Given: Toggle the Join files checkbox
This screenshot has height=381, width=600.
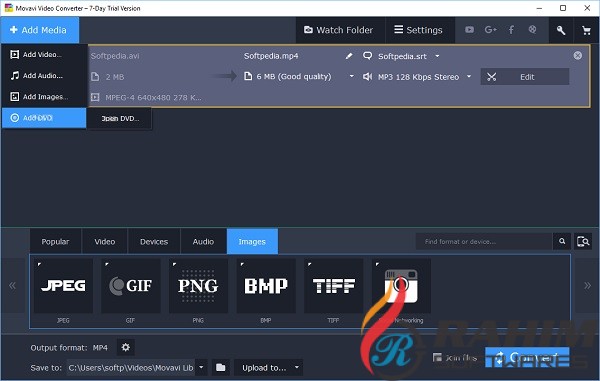Looking at the screenshot, I should pyautogui.click(x=437, y=357).
